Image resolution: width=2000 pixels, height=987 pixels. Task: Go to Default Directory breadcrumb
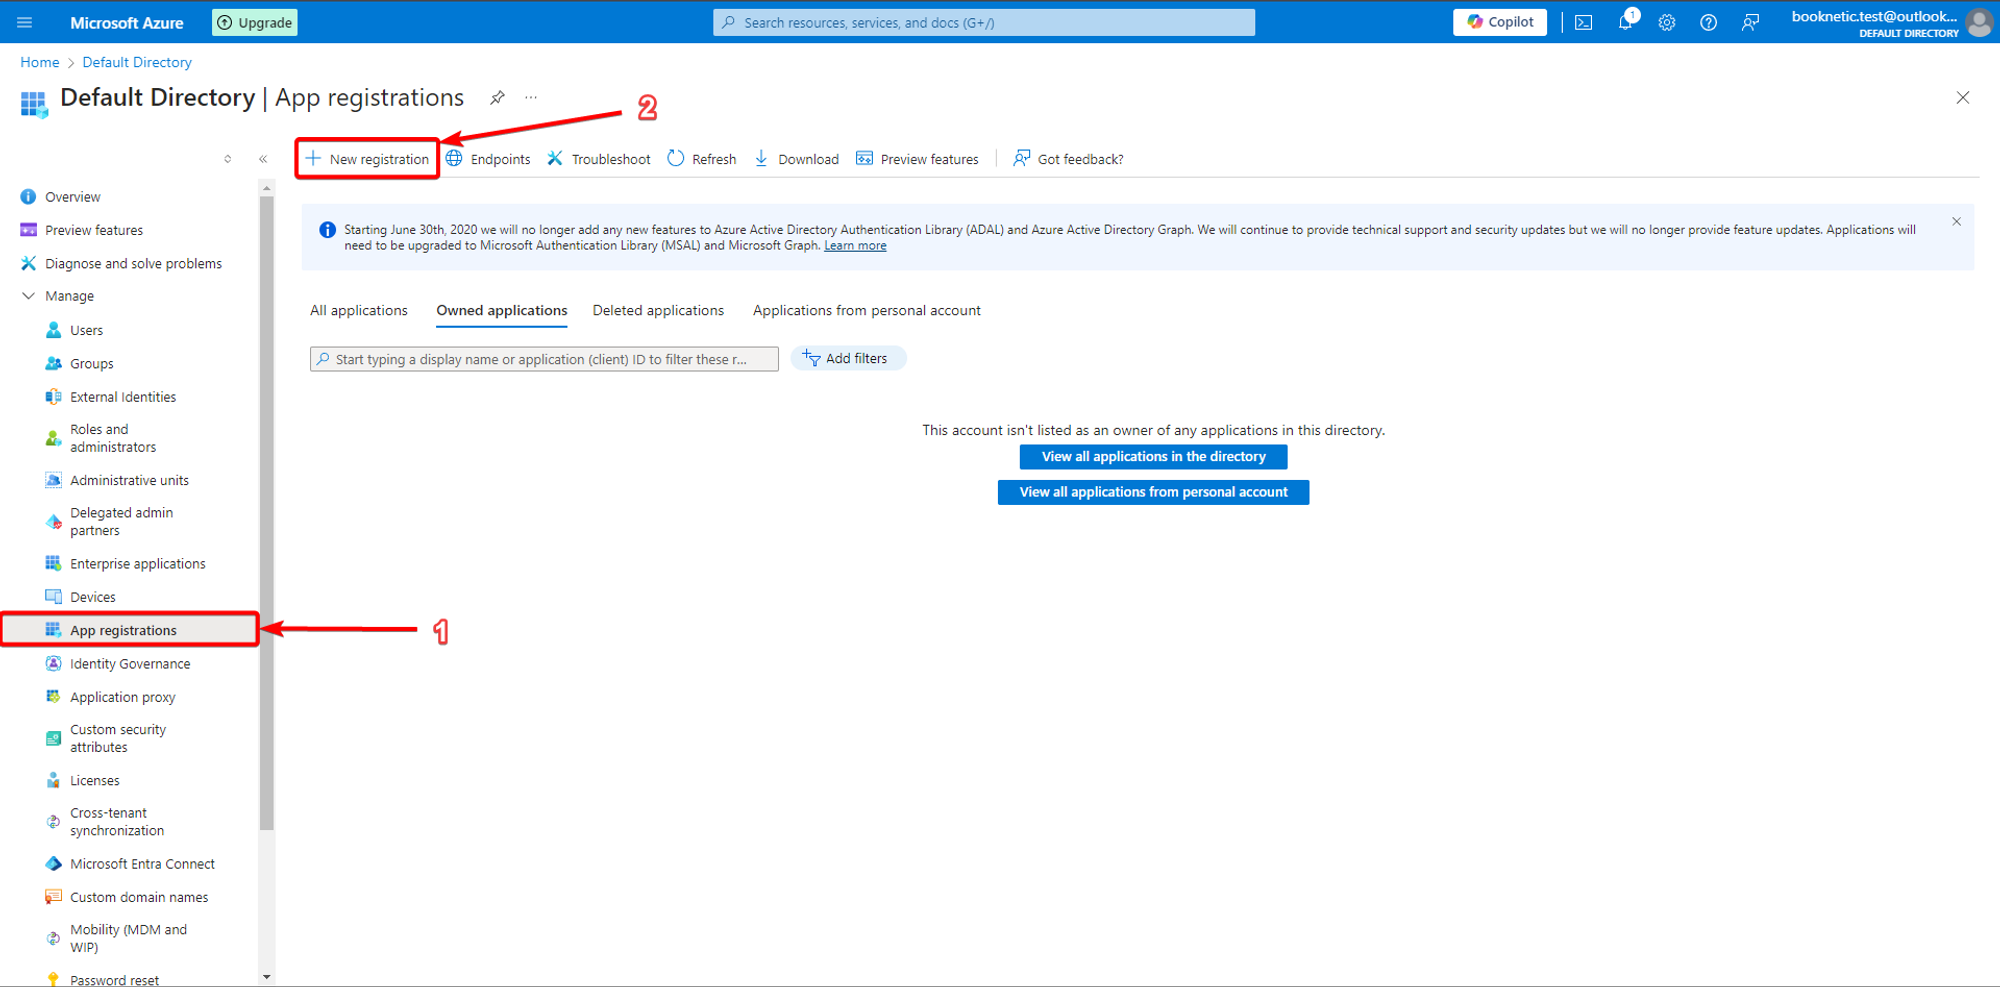point(137,62)
